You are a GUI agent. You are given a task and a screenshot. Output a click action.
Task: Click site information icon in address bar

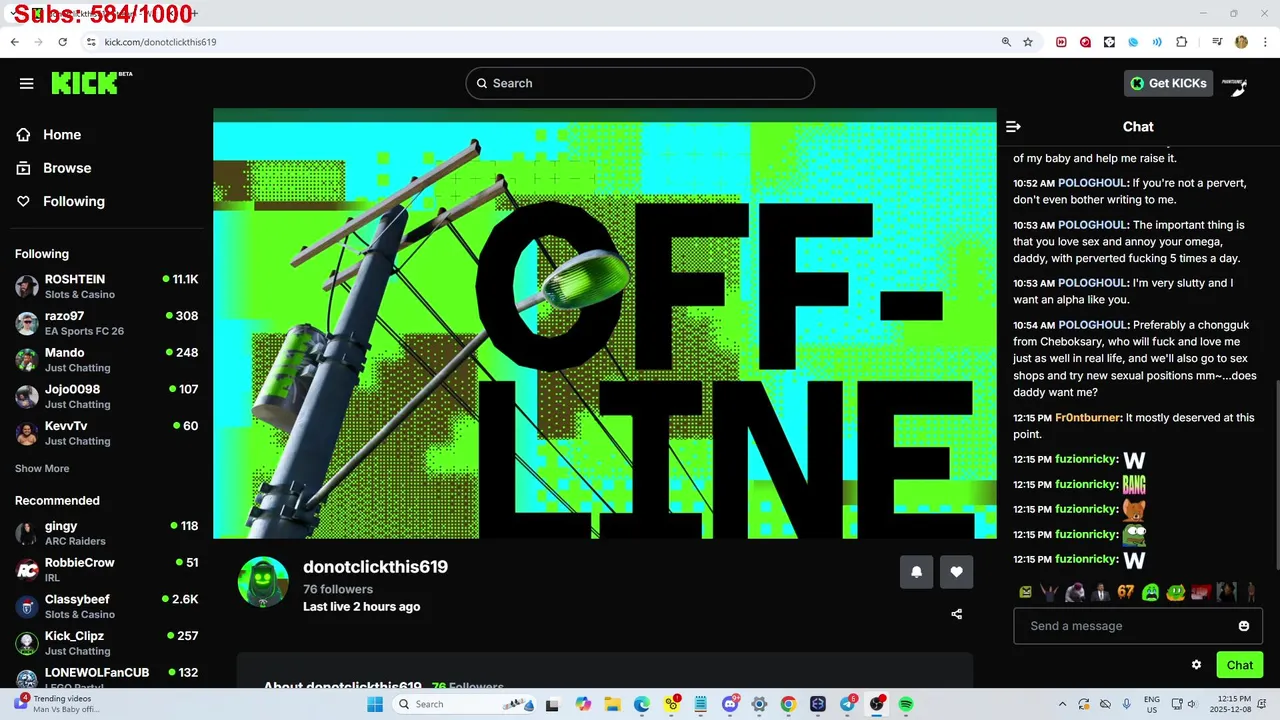pos(91,42)
